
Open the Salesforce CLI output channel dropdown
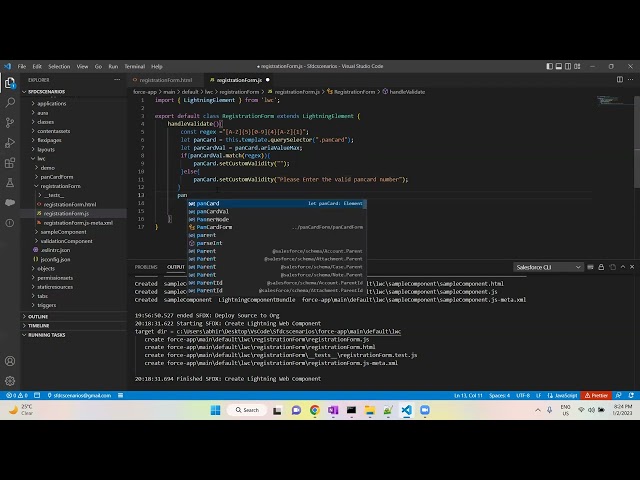pyautogui.click(x=548, y=267)
